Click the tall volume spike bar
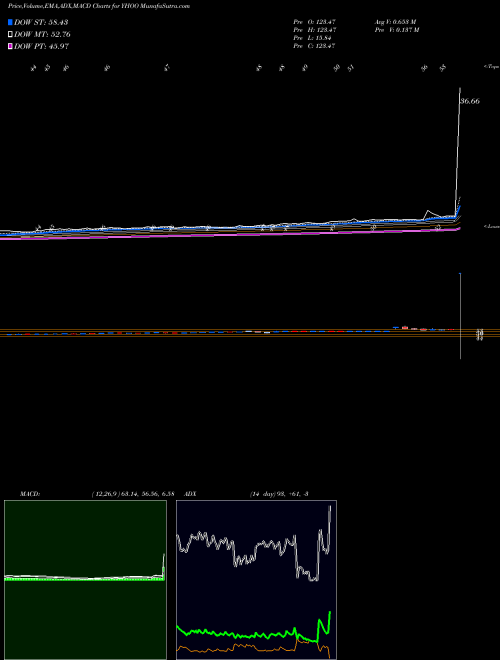 click(x=460, y=316)
